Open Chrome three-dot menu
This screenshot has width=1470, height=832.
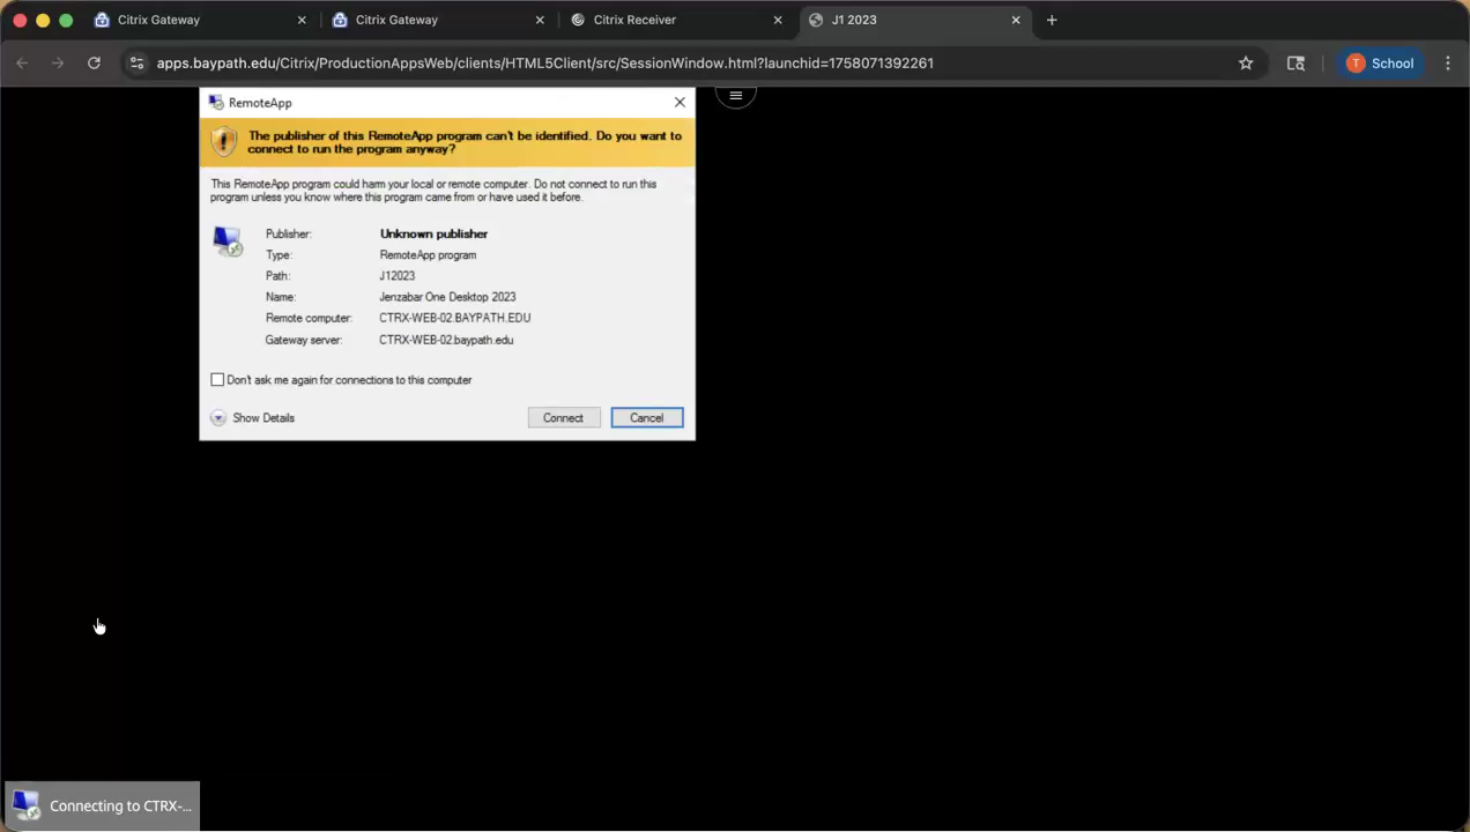click(1447, 63)
